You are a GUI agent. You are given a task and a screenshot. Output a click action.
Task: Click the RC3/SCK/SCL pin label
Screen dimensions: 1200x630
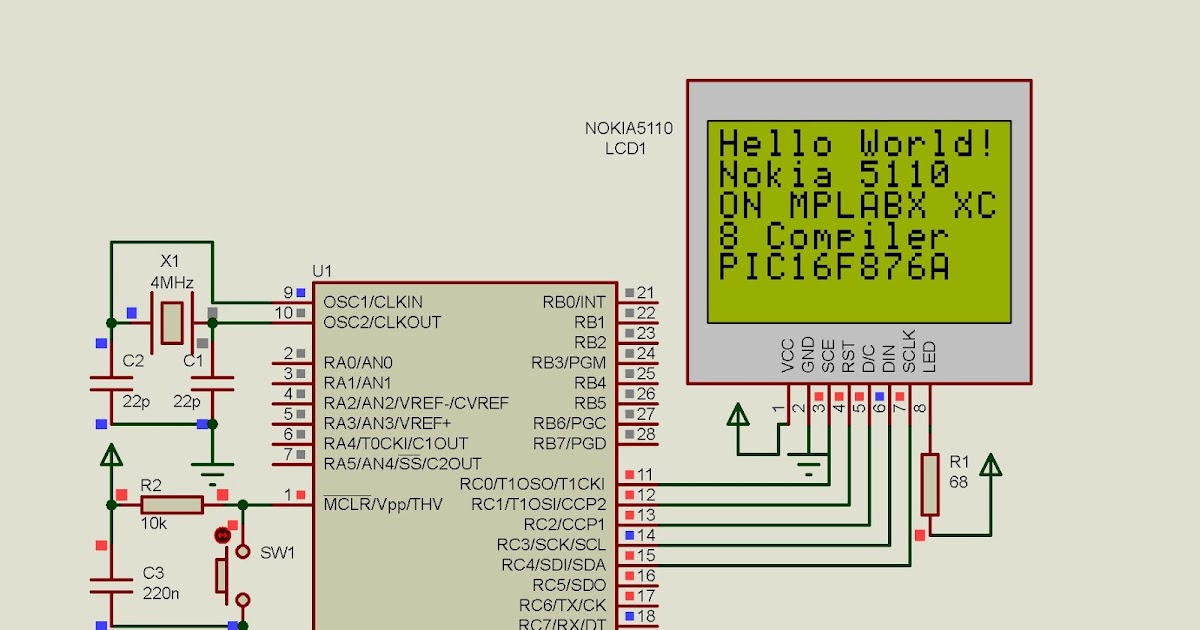[553, 546]
